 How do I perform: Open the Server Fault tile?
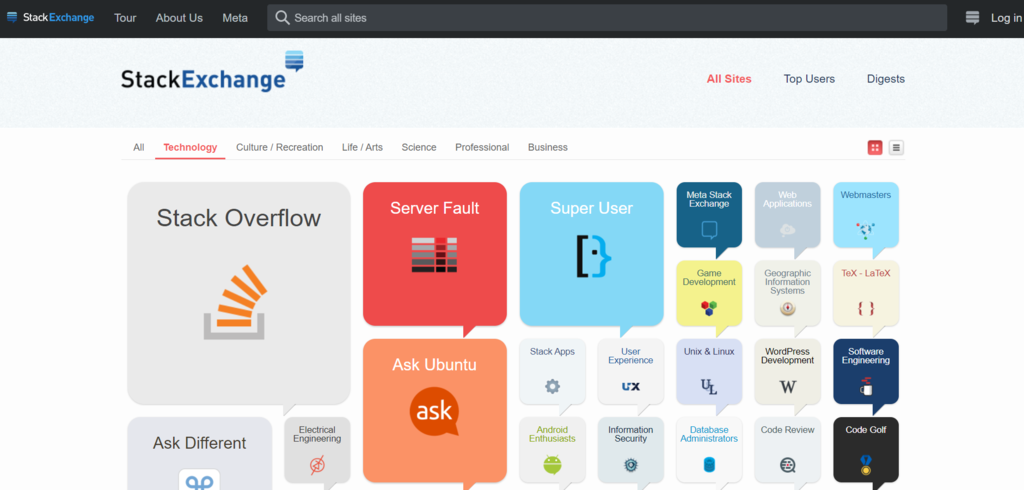435,253
